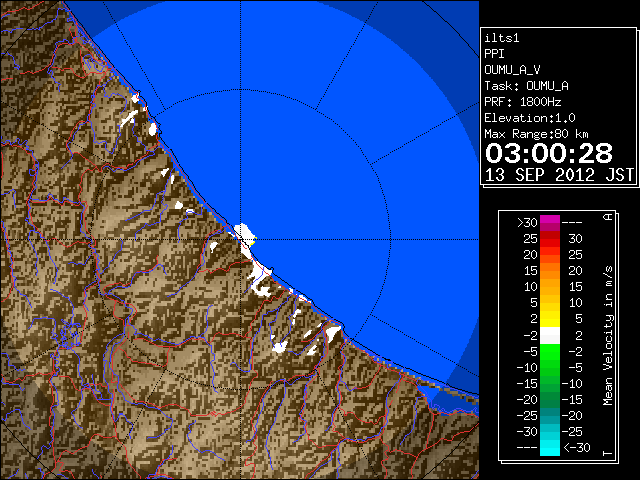Click the '<-30' legend label

tap(576, 448)
